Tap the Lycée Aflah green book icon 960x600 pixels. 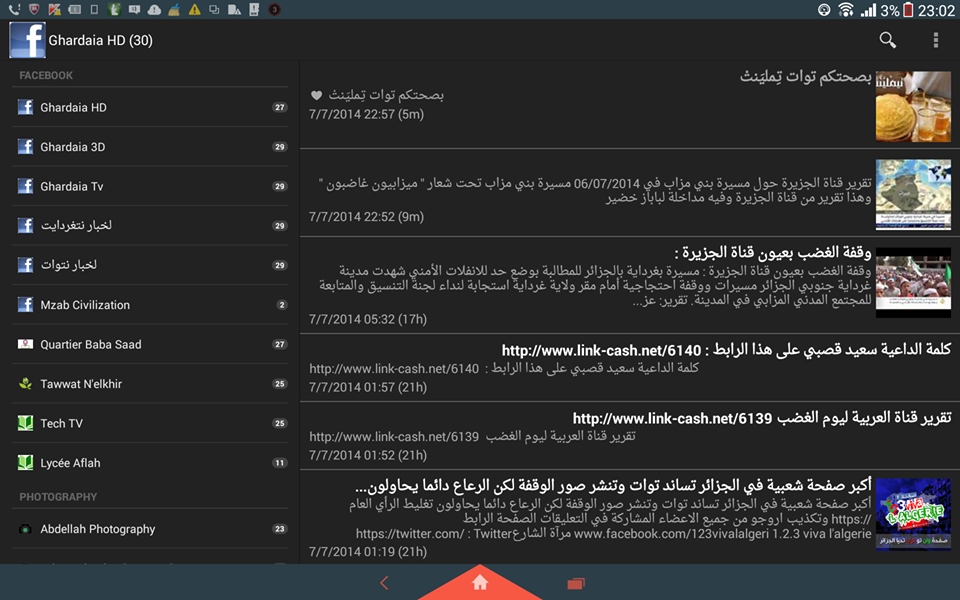click(x=25, y=463)
